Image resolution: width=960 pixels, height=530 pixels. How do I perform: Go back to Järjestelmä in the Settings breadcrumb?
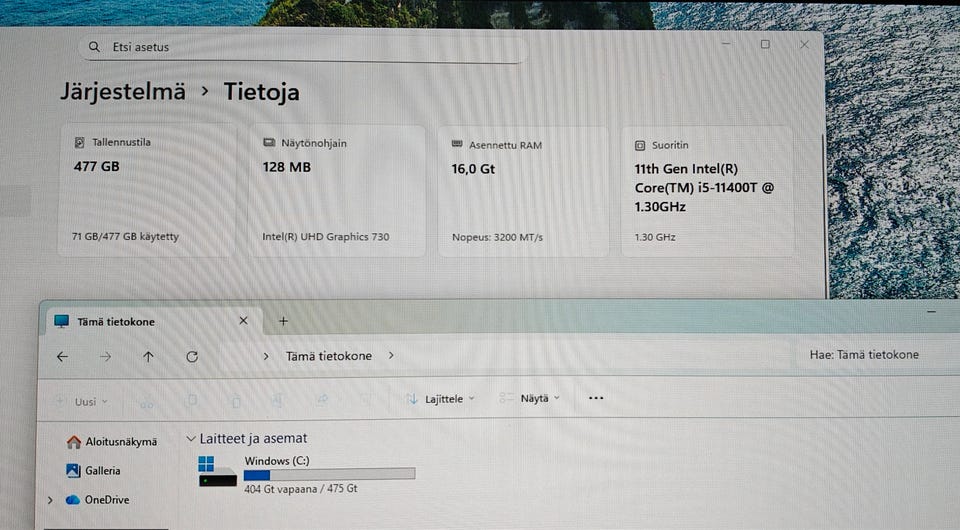pos(122,92)
